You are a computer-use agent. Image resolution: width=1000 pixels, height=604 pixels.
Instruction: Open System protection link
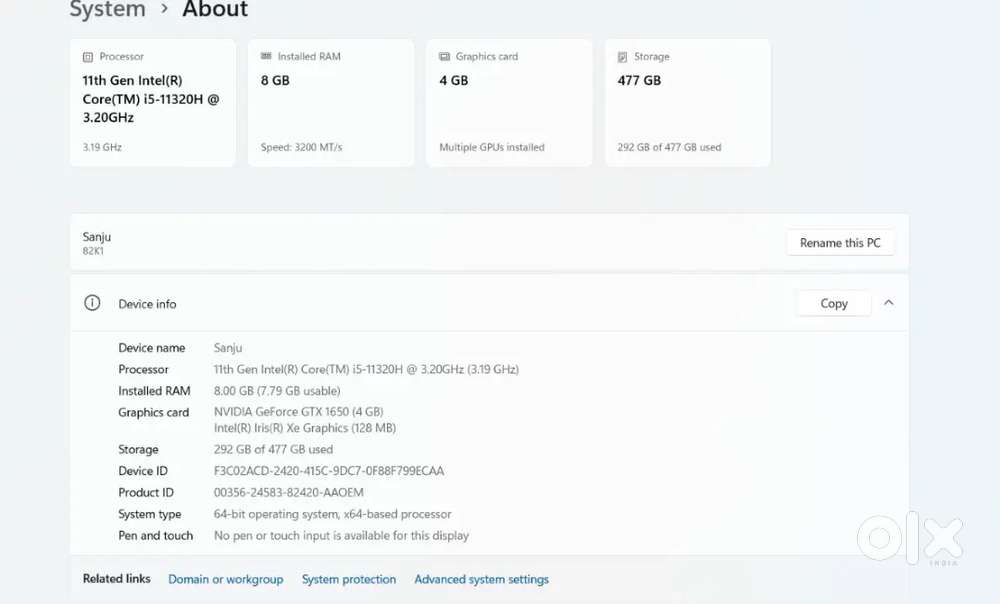(x=349, y=579)
